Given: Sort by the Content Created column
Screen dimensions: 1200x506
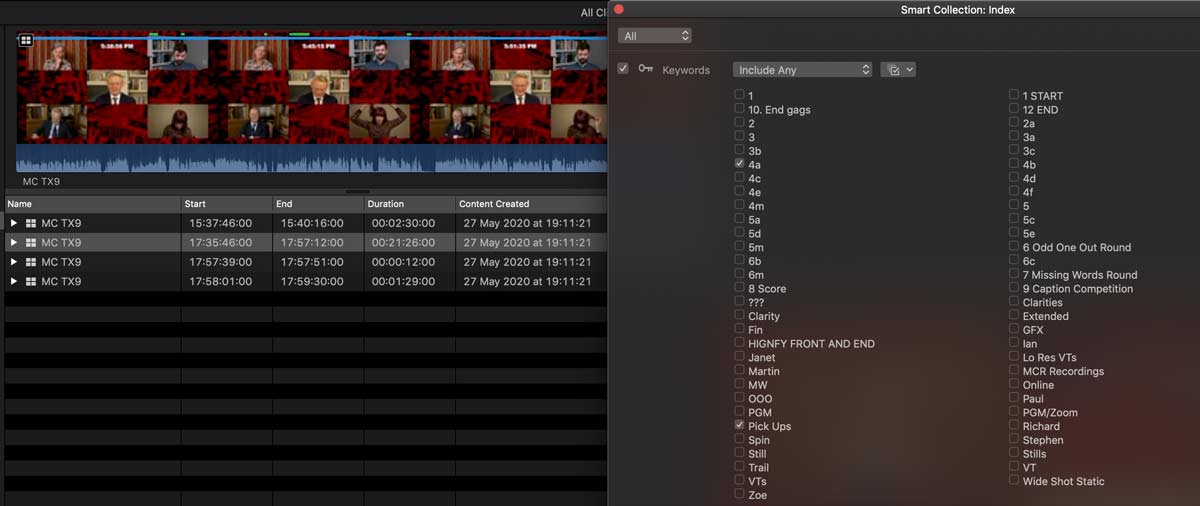Looking at the screenshot, I should pos(531,204).
